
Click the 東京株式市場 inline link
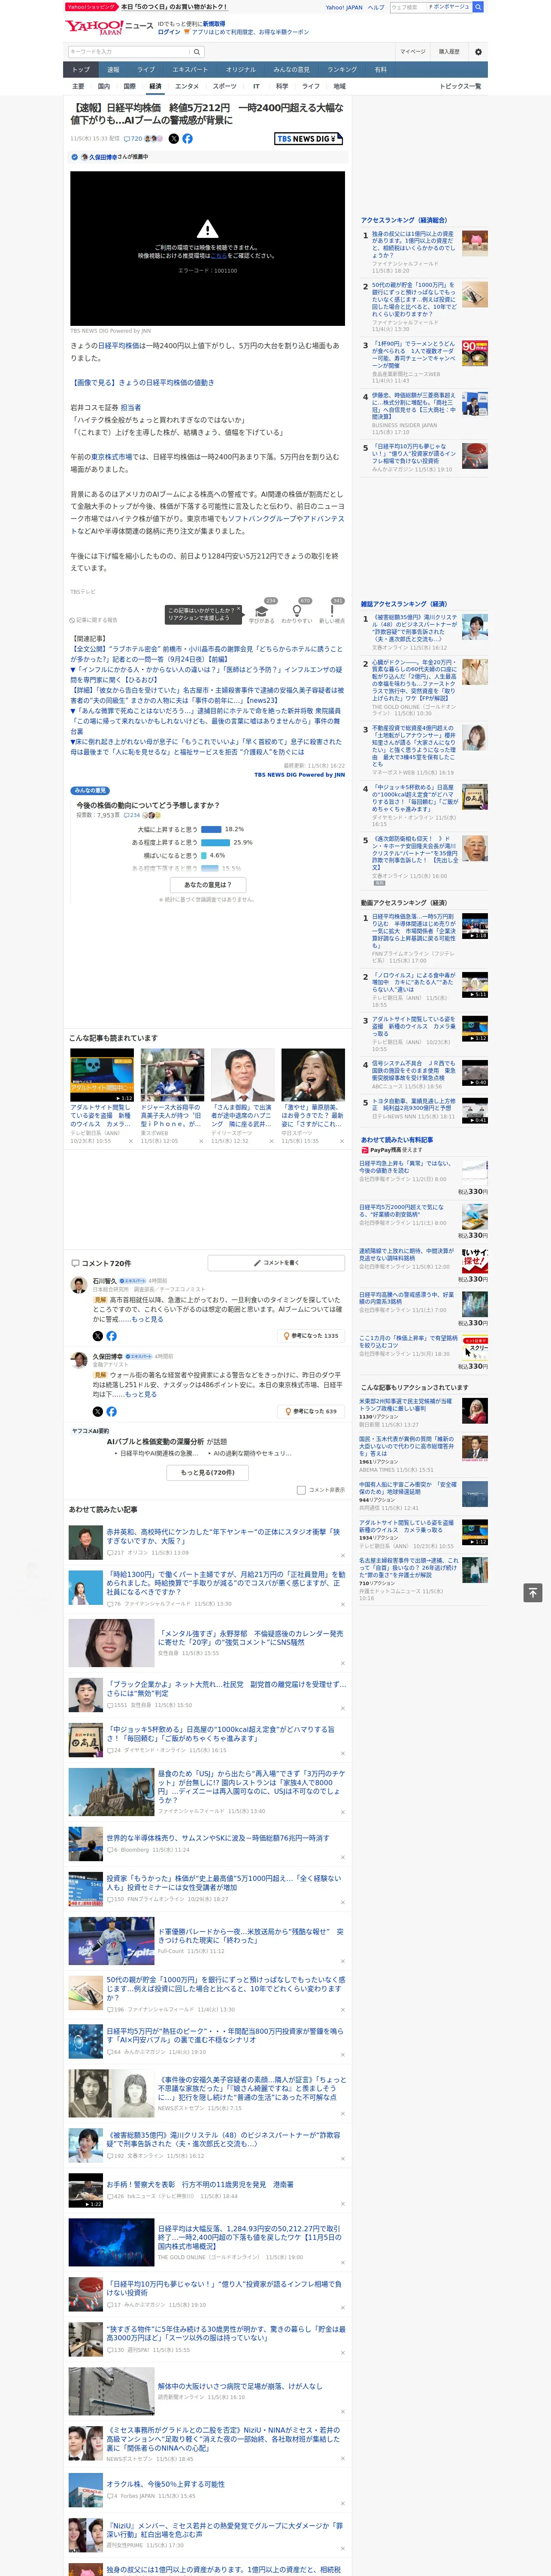[112, 457]
